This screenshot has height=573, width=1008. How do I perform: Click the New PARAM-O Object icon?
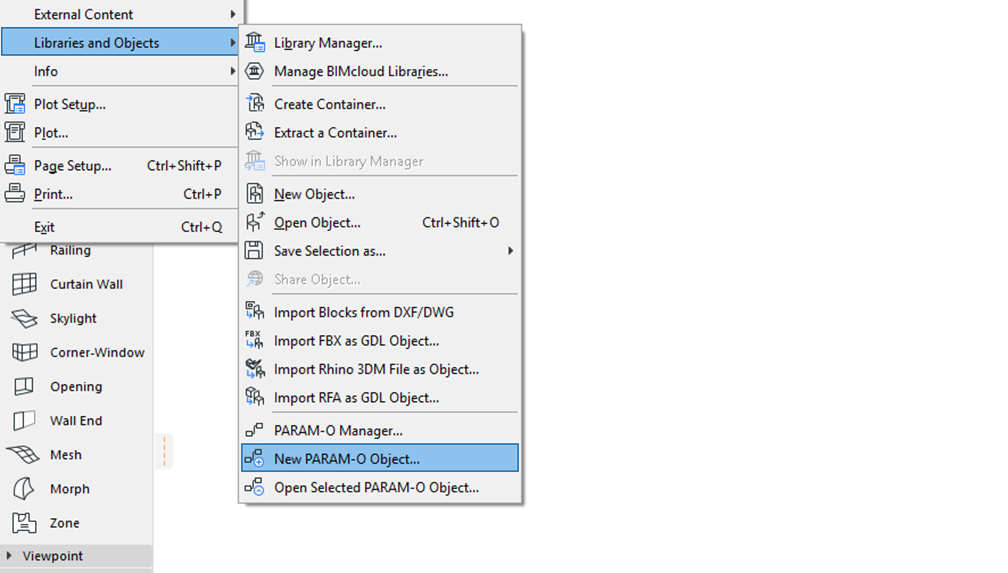tap(255, 458)
